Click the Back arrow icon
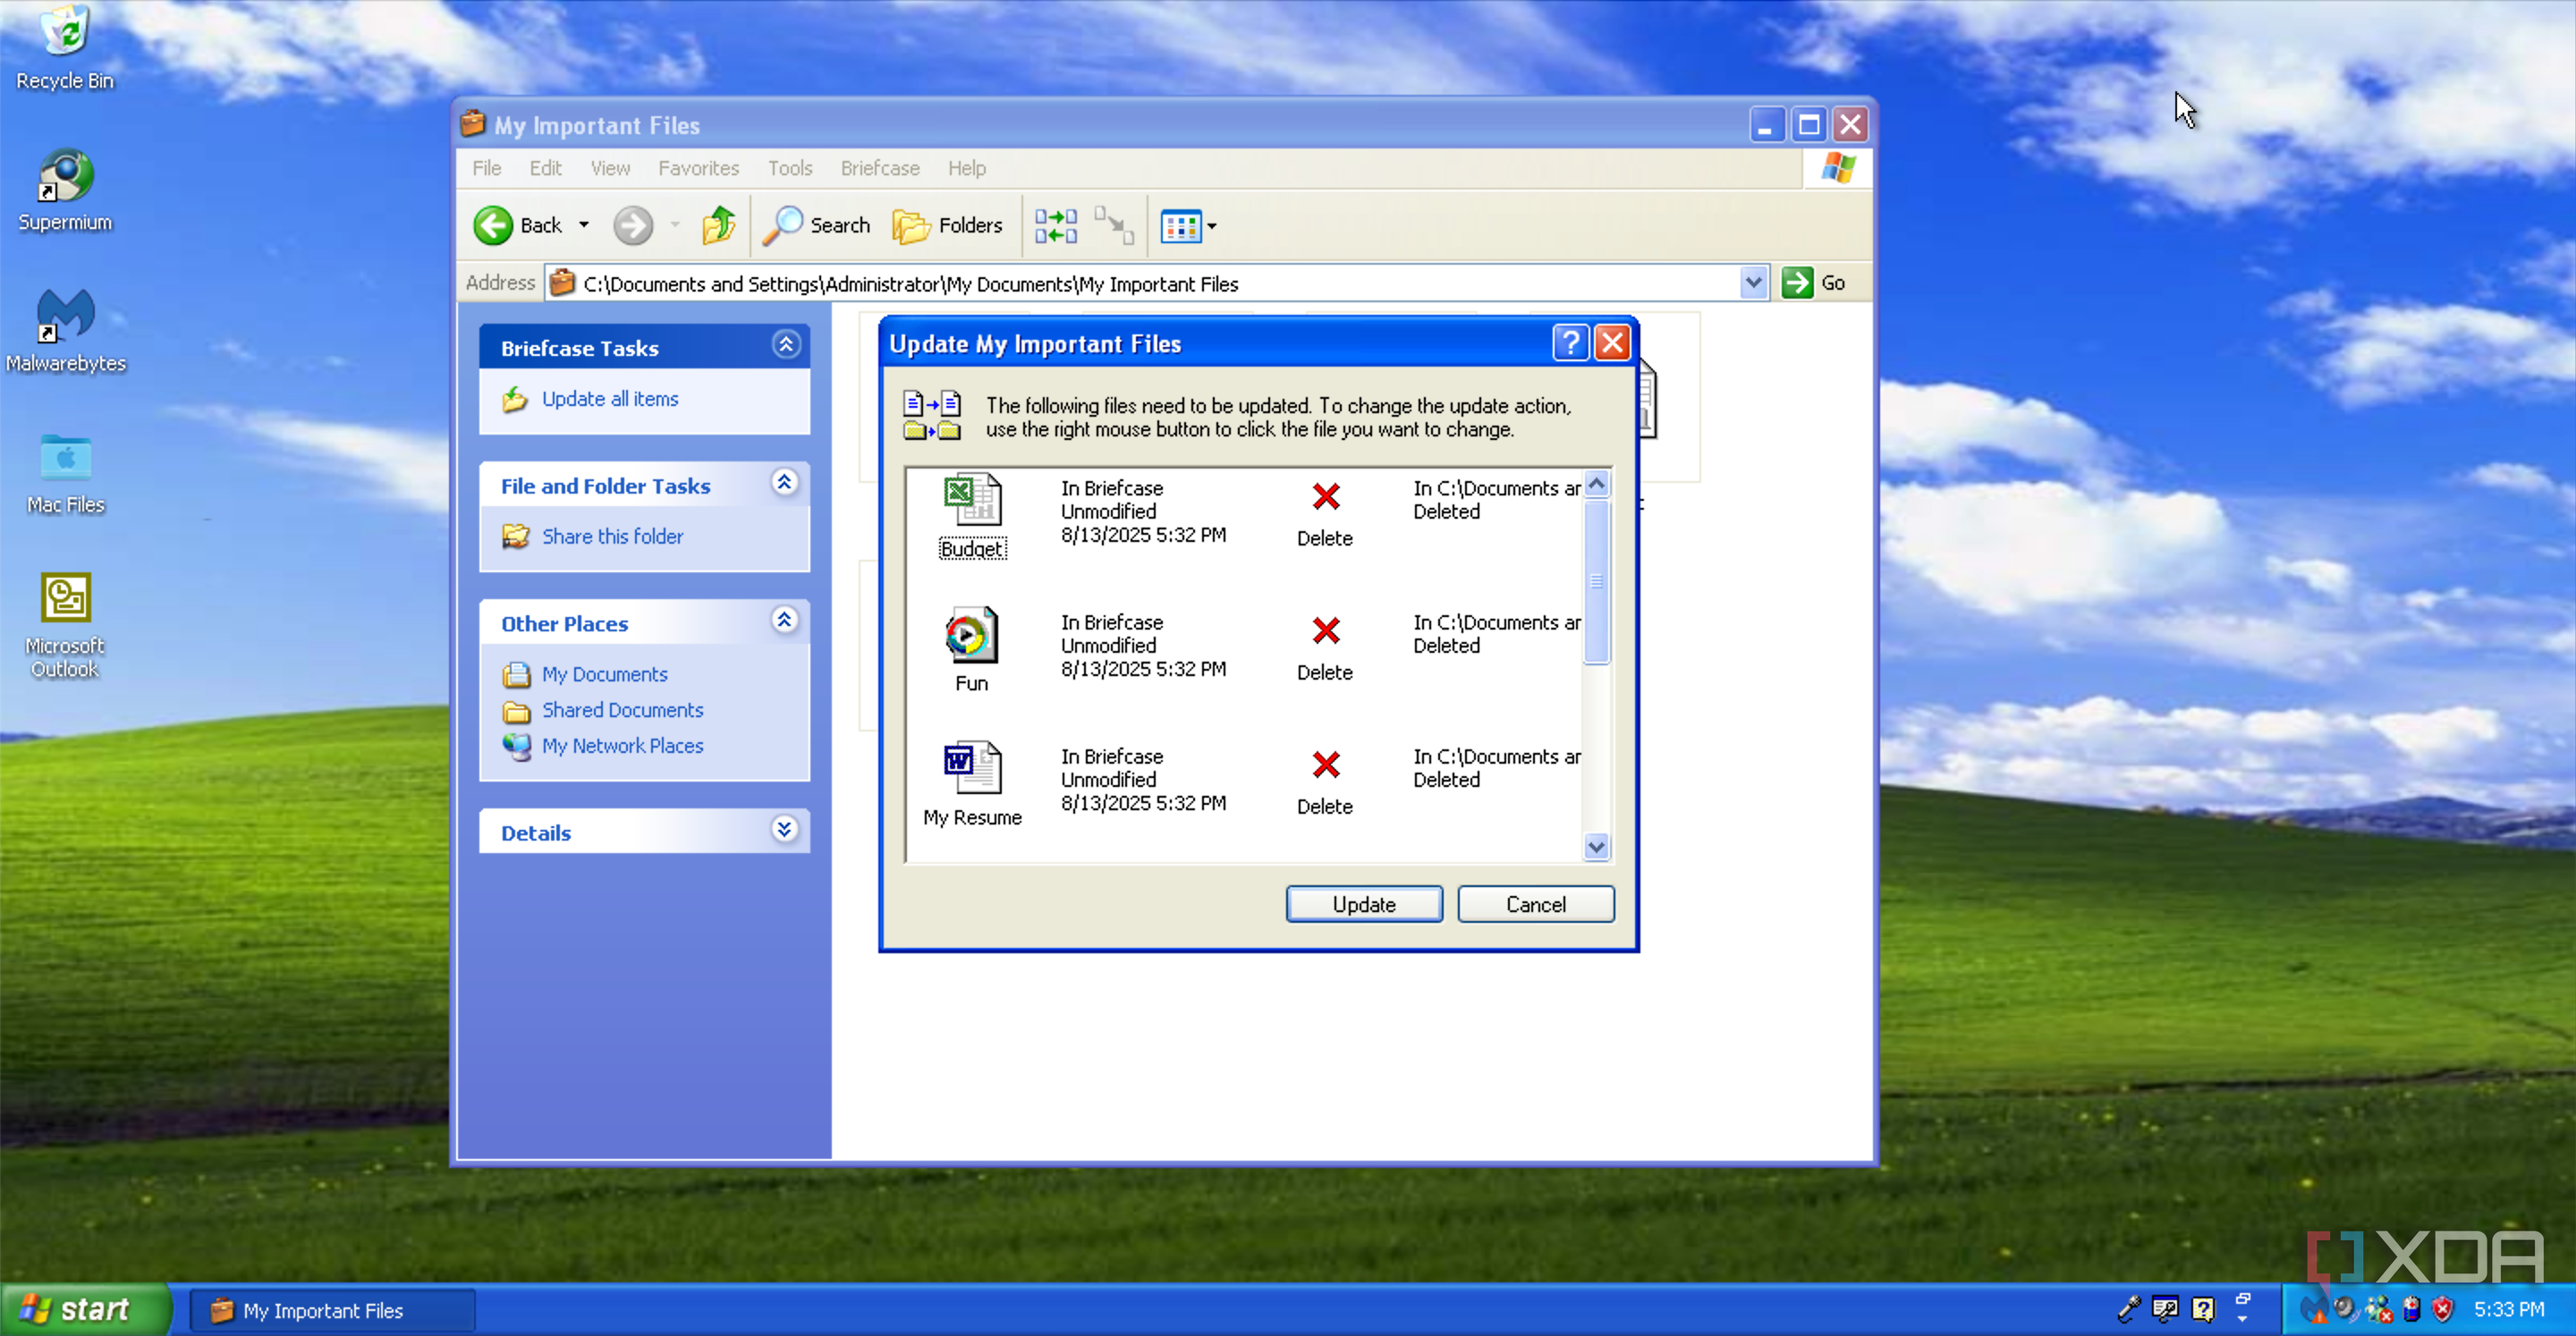Viewport: 2576px width, 1336px height. click(493, 226)
